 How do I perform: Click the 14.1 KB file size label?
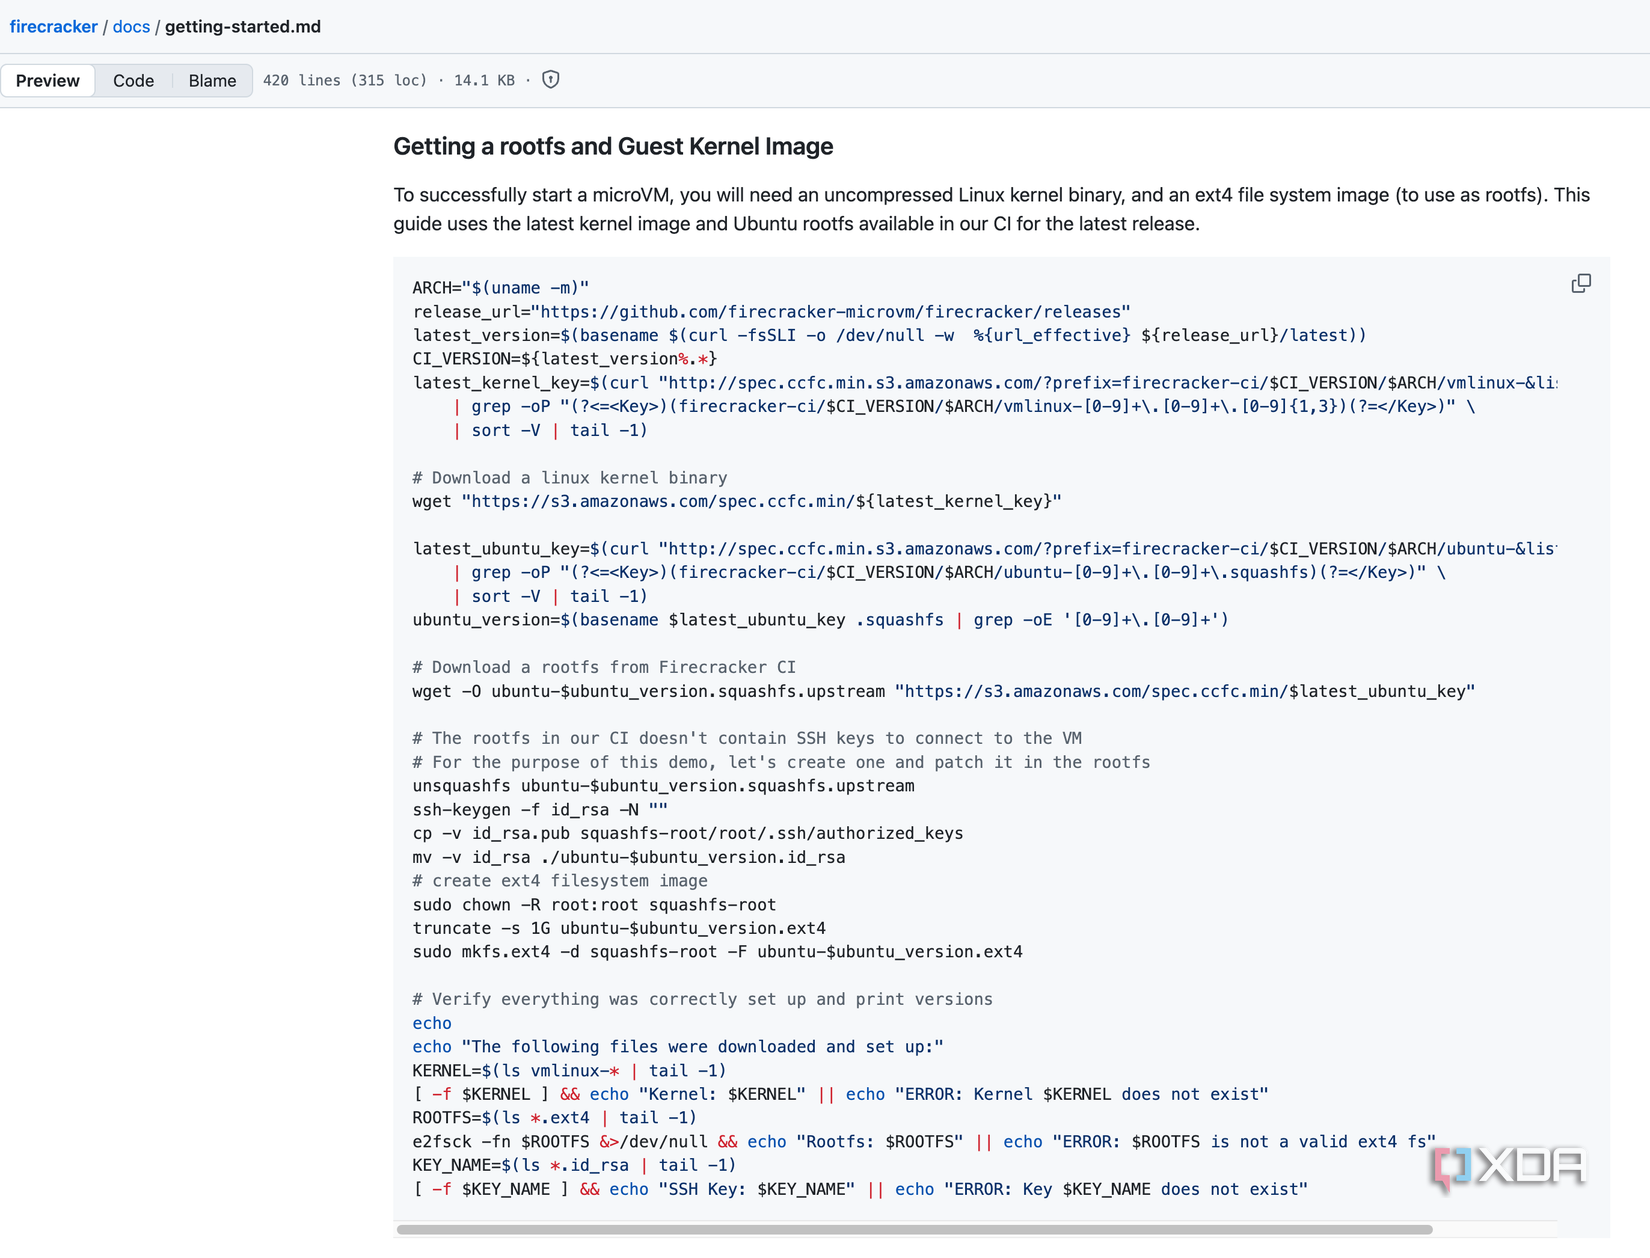[483, 80]
